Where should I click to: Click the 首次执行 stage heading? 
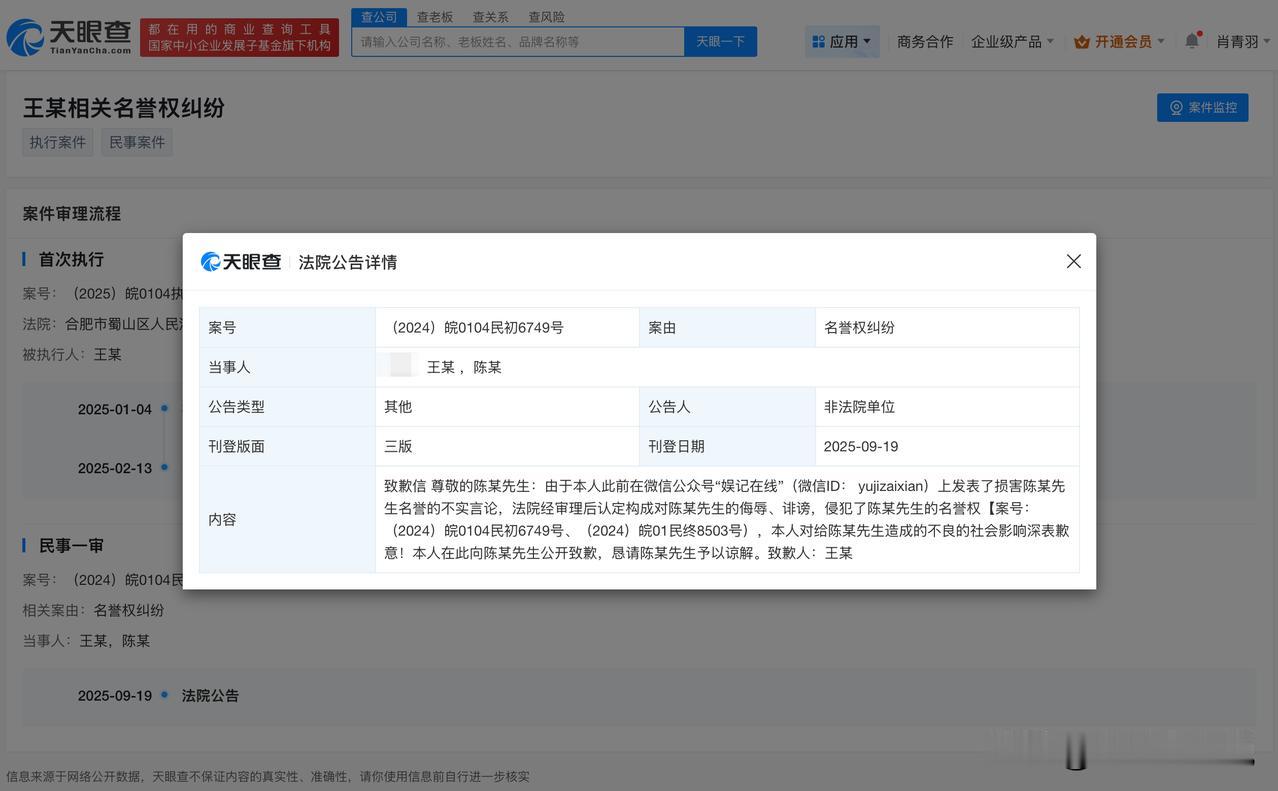pyautogui.click(x=71, y=259)
